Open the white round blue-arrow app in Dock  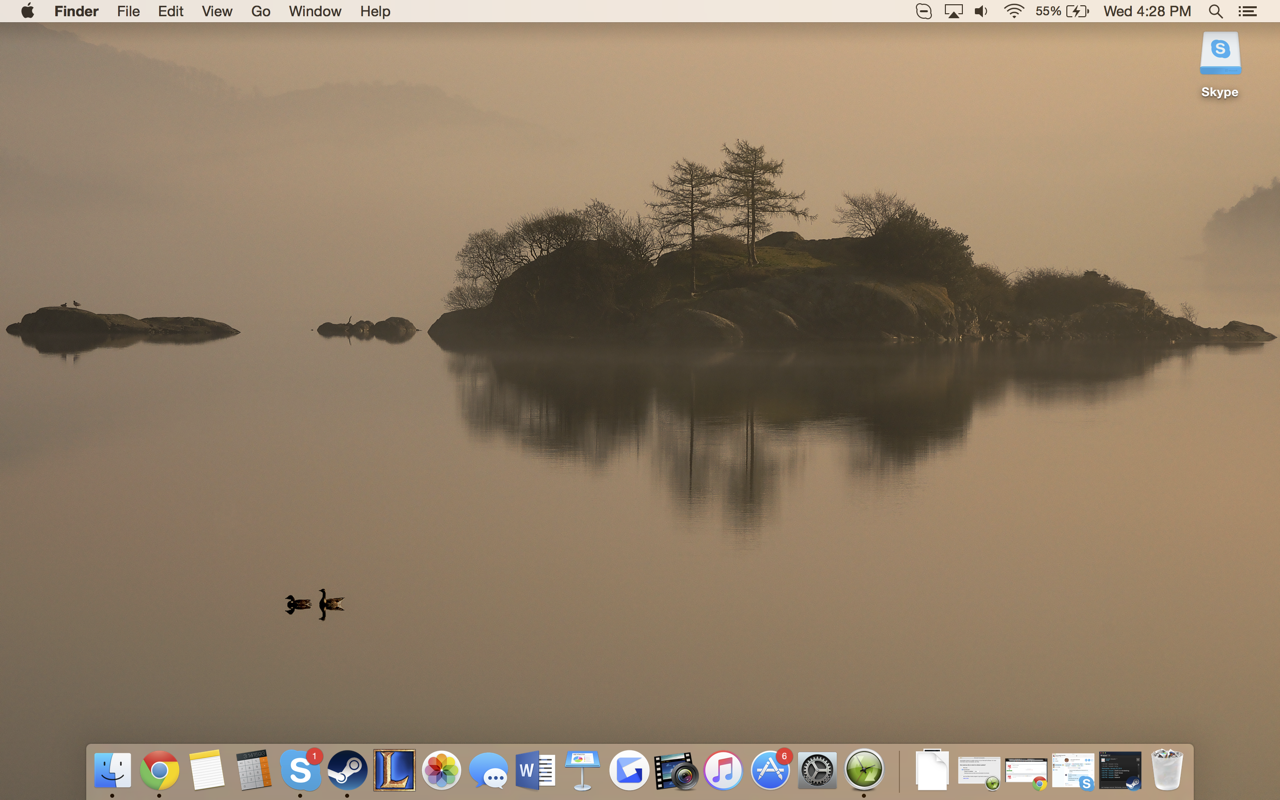click(629, 771)
